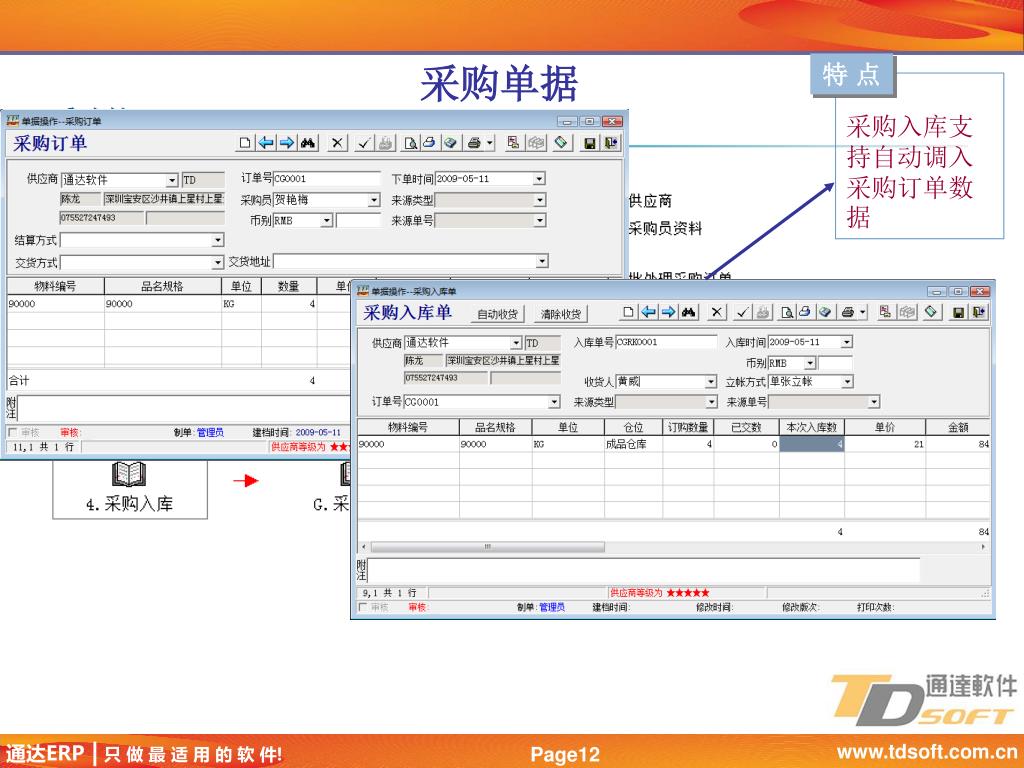Click 入库单号 field containing CGRK0001
The image size is (1024, 768).
coord(666,342)
